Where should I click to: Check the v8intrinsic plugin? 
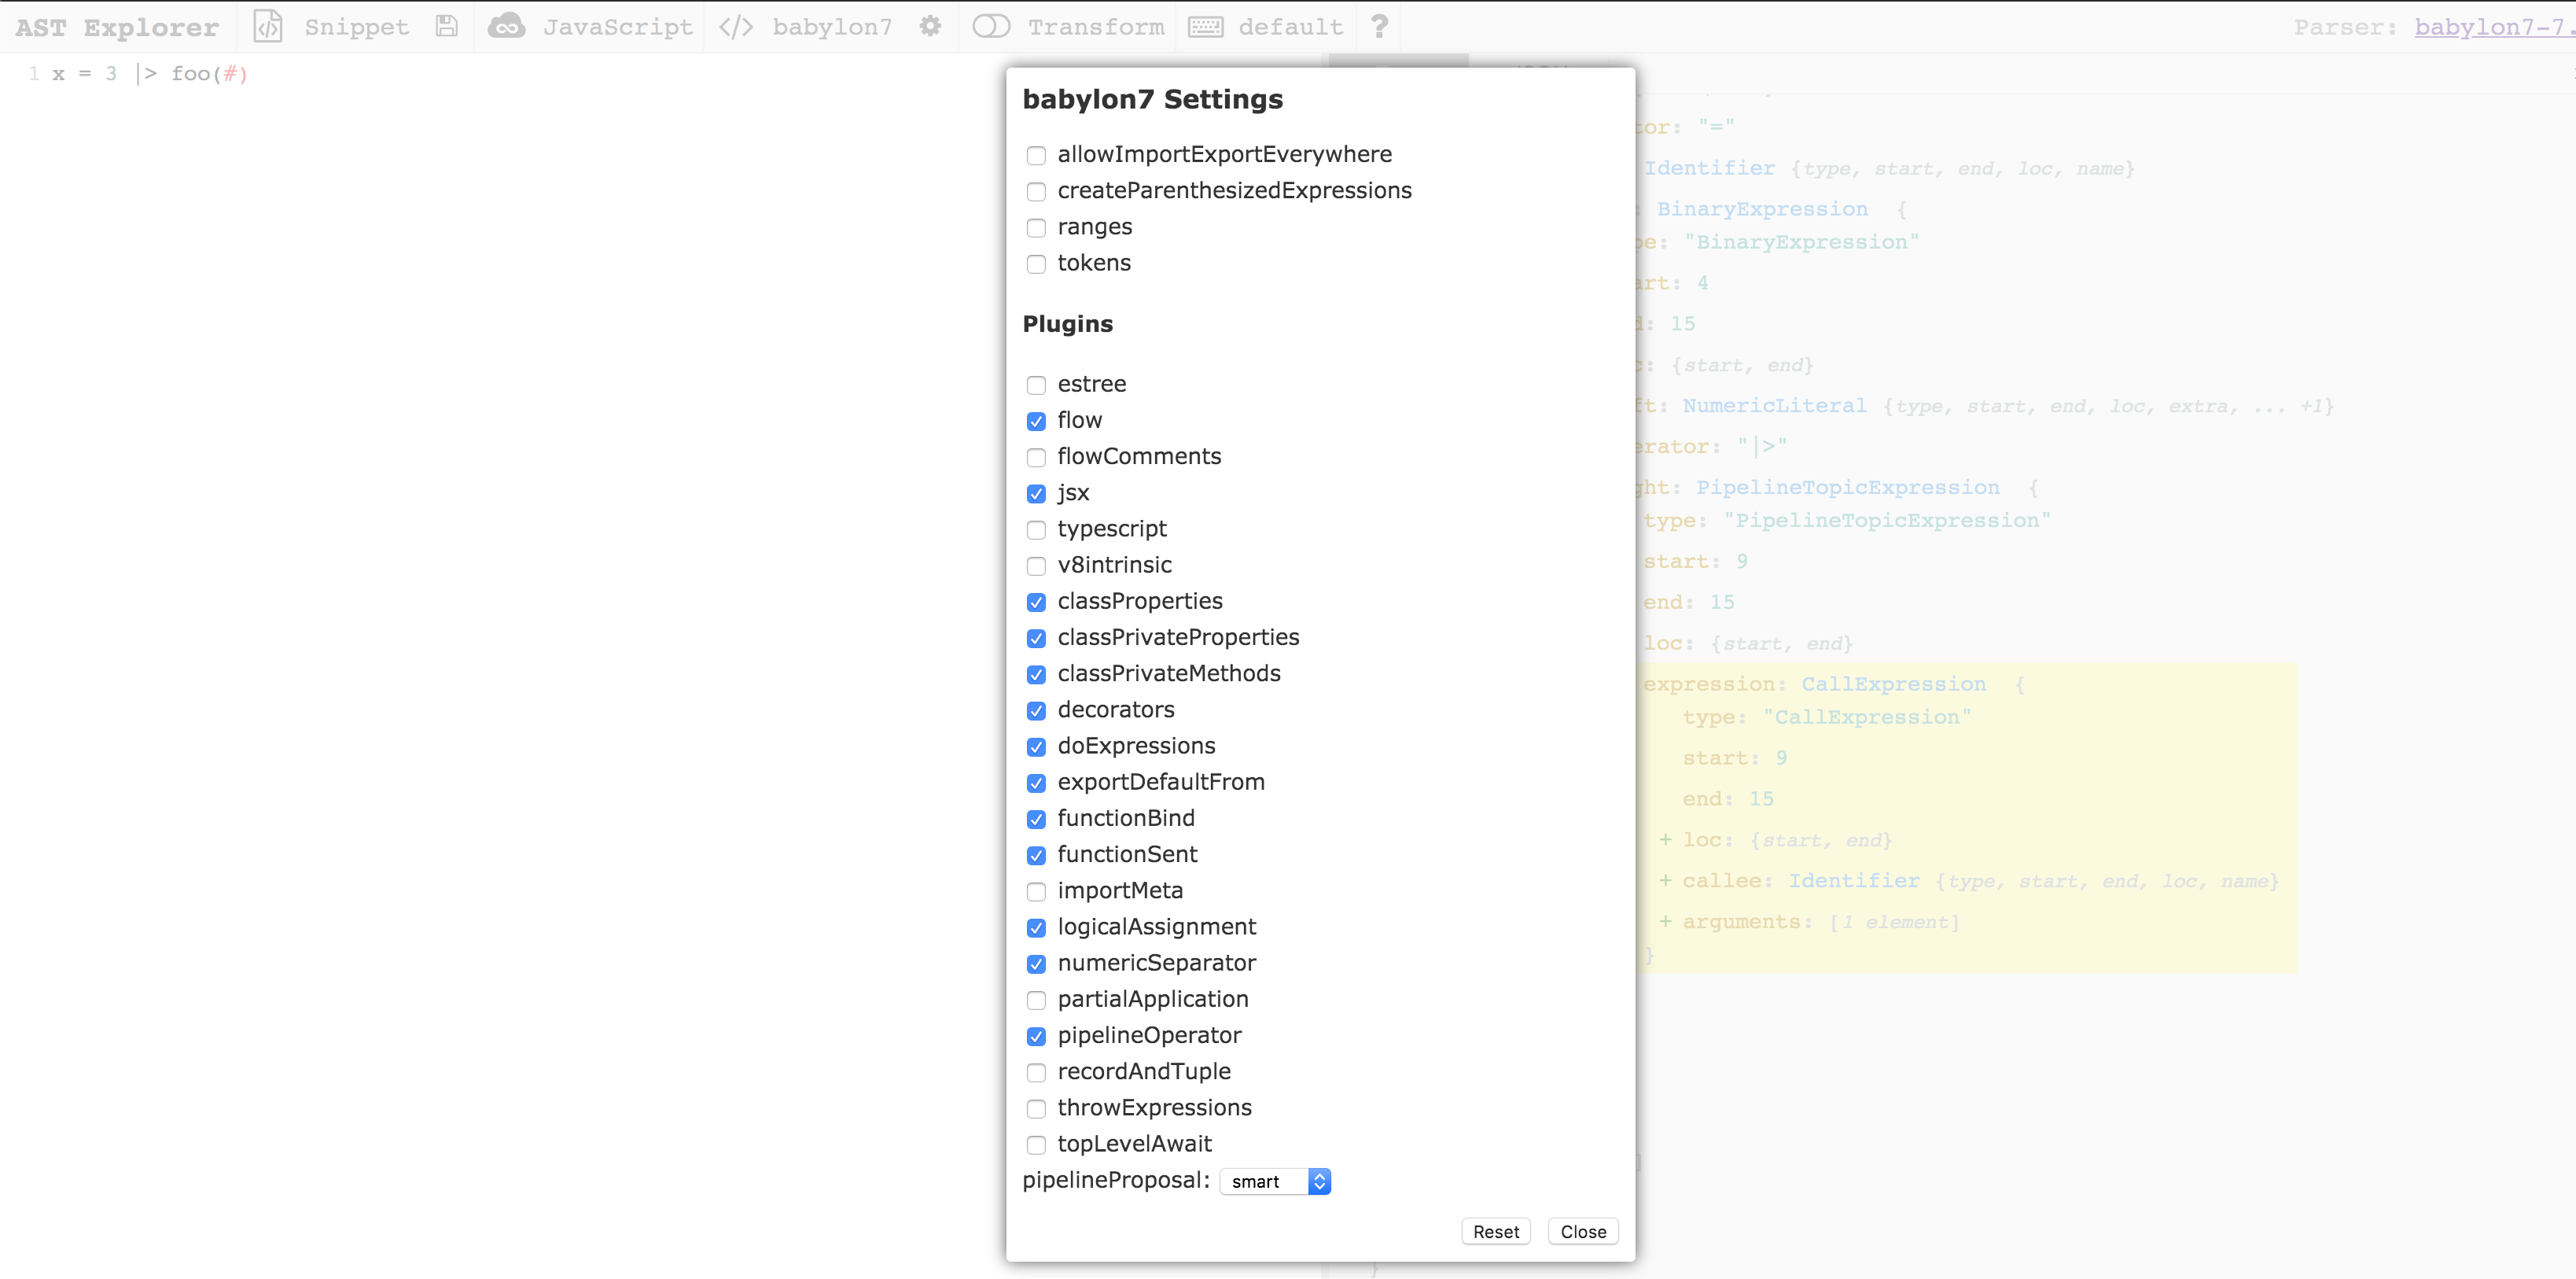click(x=1036, y=566)
